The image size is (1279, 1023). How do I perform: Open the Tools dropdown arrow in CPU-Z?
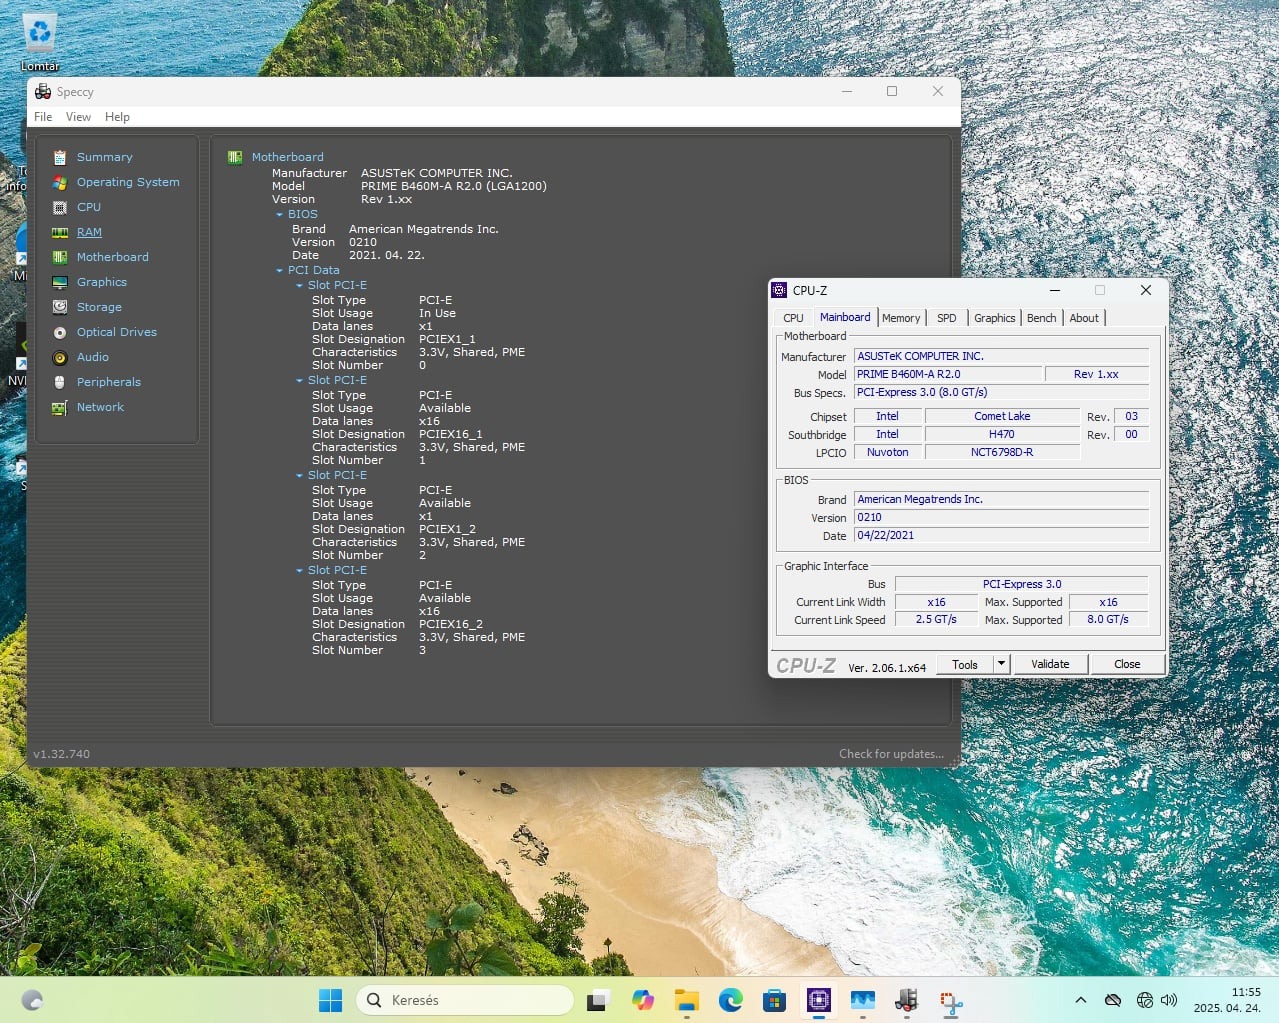[x=1001, y=664]
